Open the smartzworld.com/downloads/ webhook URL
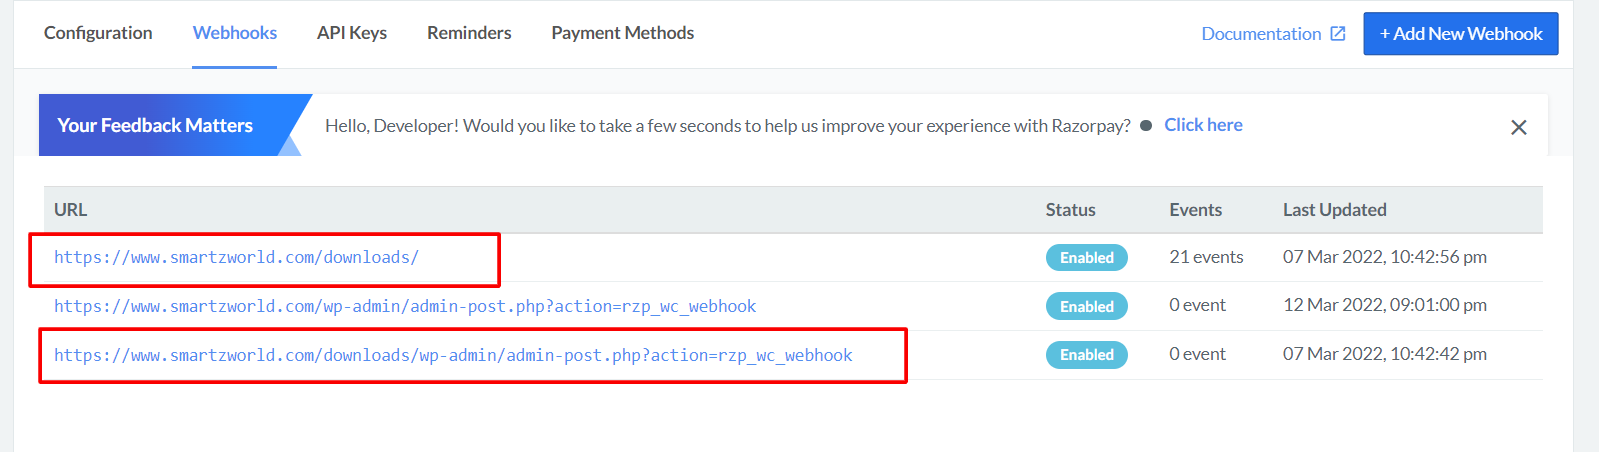The height and width of the screenshot is (452, 1599). click(x=236, y=257)
